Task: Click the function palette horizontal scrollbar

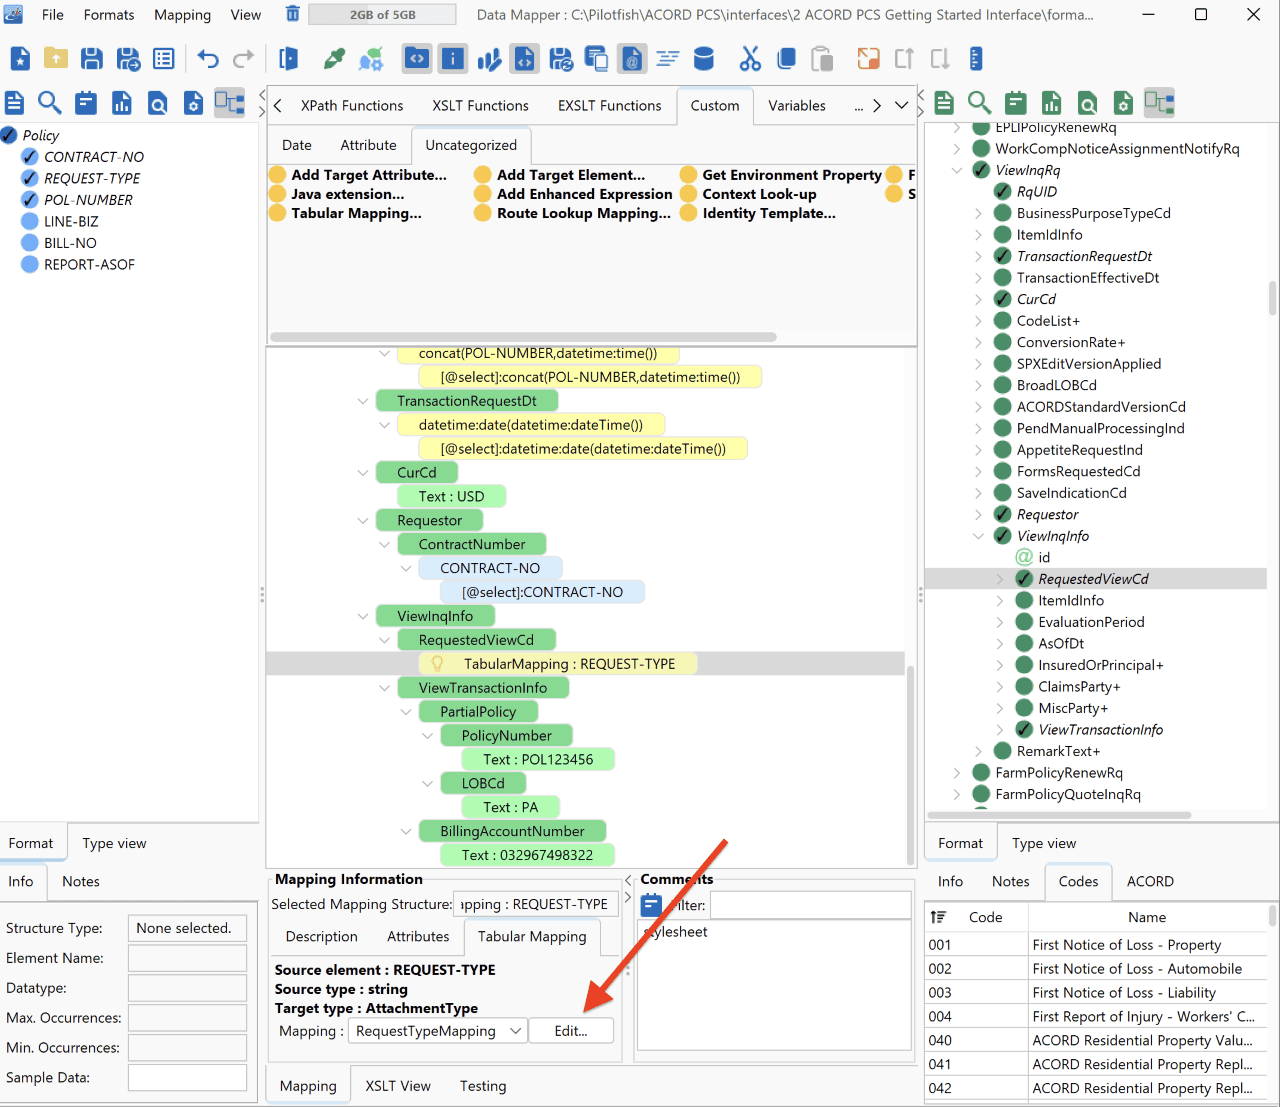Action: pos(523,337)
